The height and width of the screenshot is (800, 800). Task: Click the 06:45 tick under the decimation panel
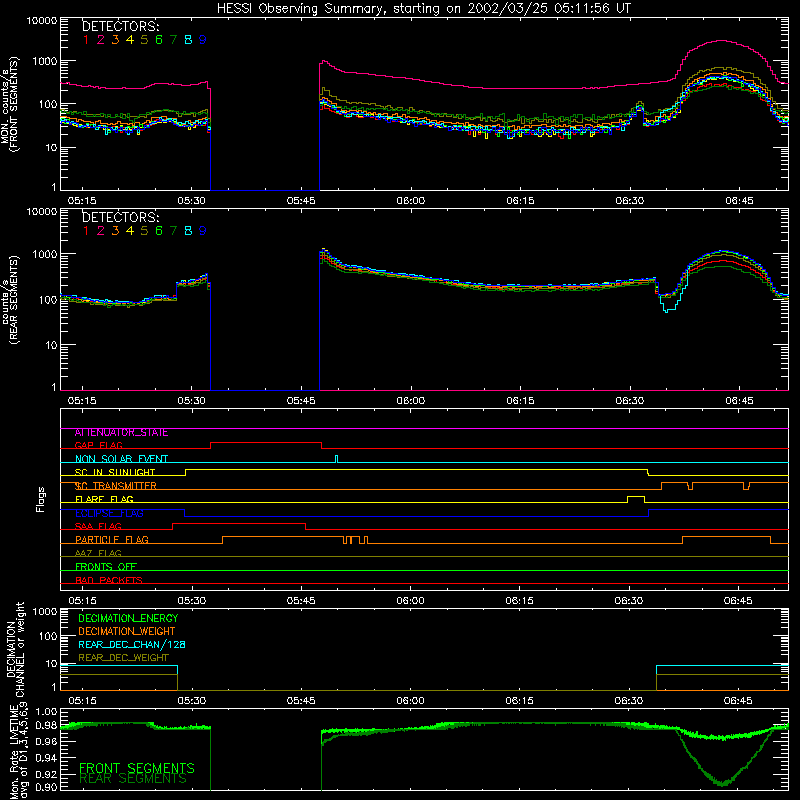(738, 701)
